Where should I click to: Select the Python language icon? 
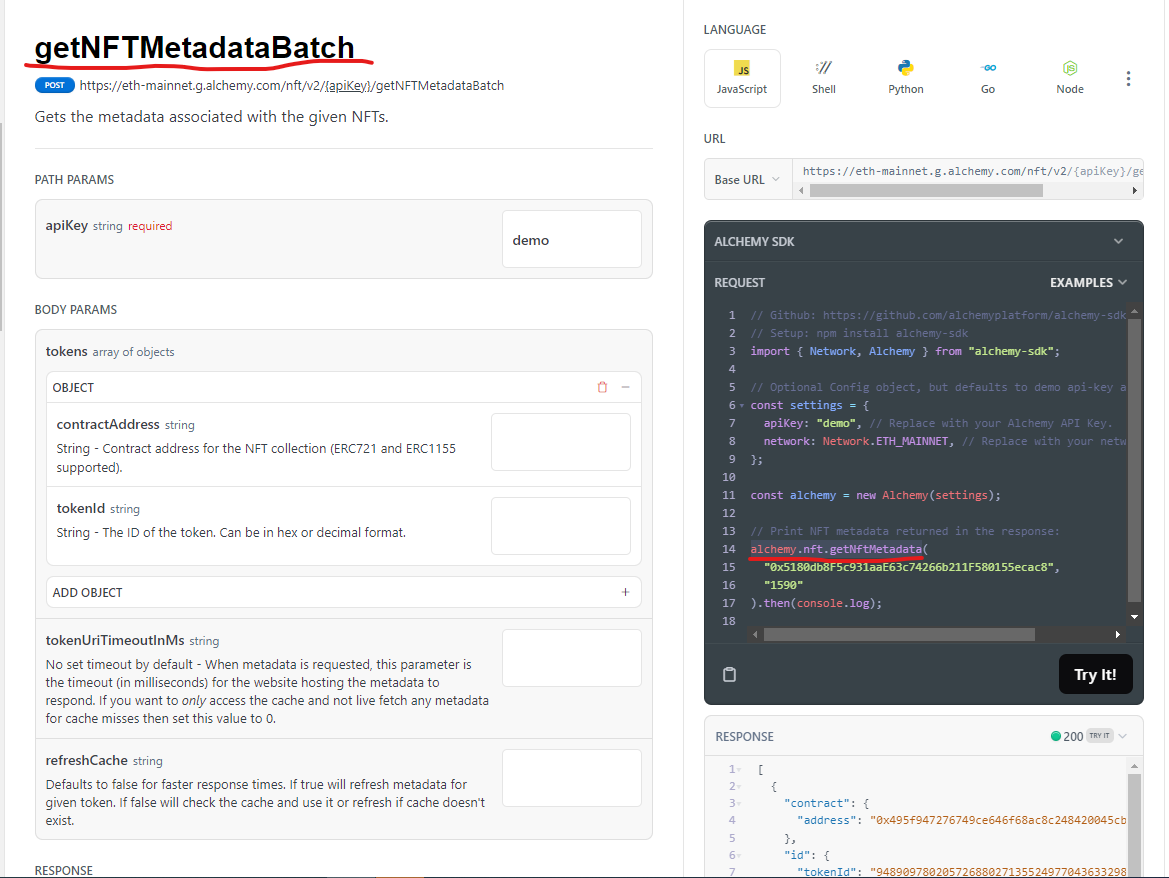(x=906, y=78)
